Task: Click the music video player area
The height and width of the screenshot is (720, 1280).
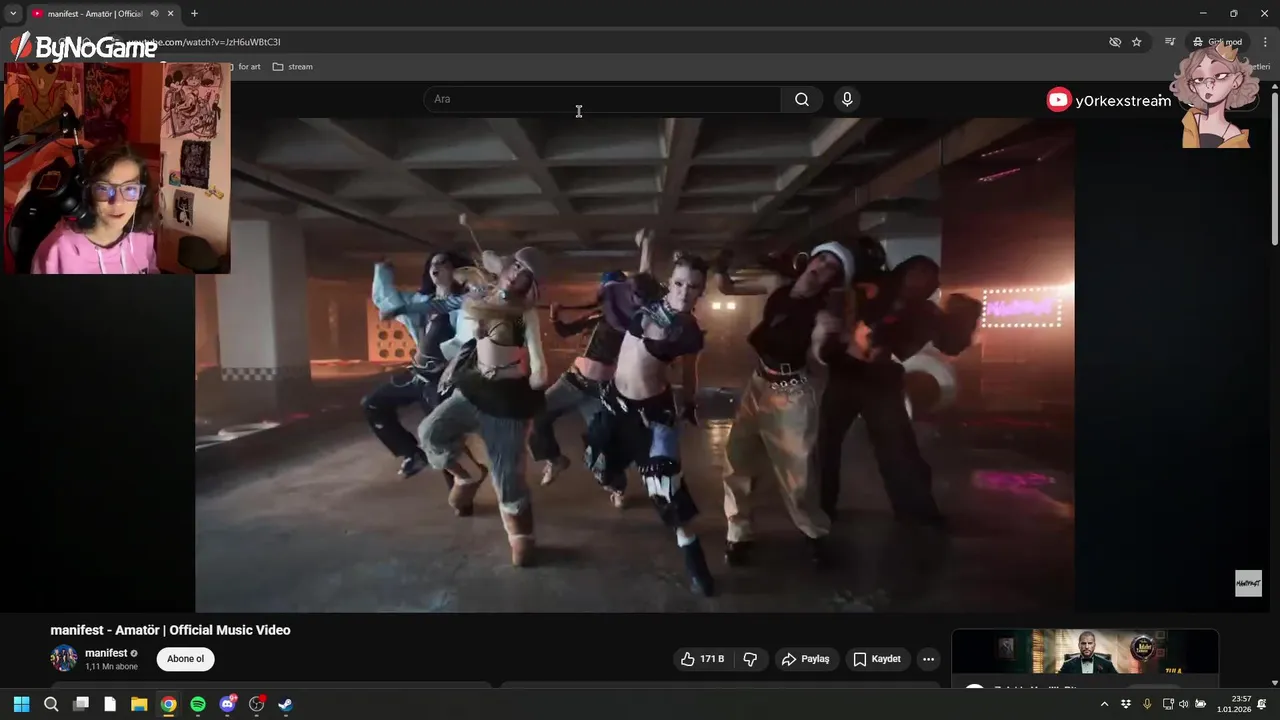Action: click(x=635, y=365)
